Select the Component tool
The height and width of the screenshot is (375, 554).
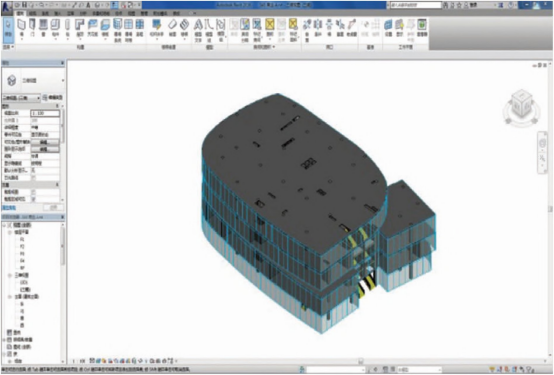pyautogui.click(x=55, y=28)
